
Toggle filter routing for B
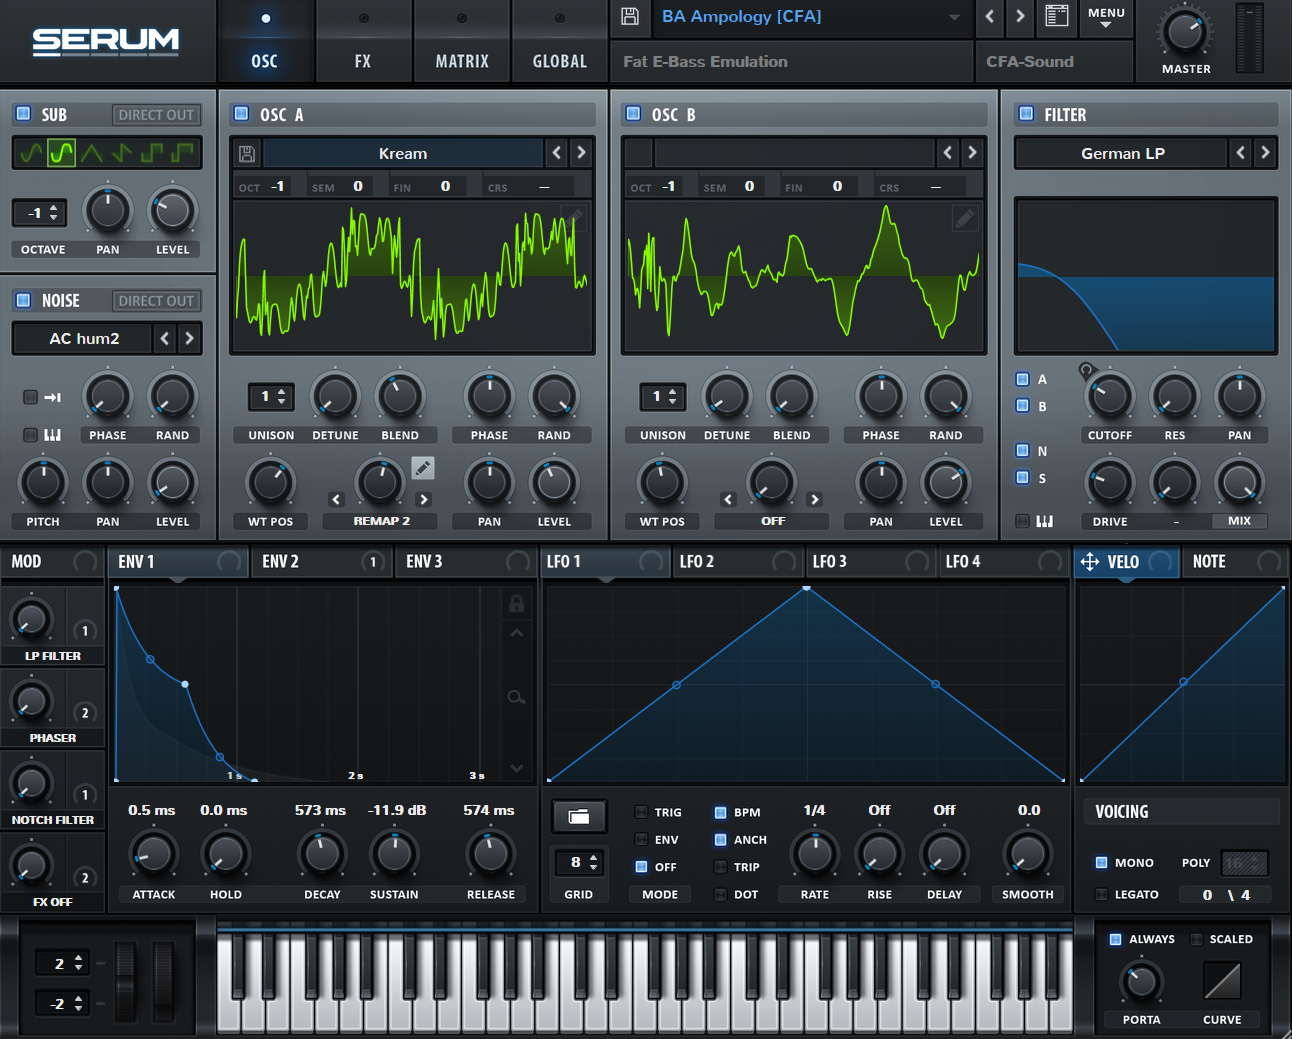click(1022, 406)
